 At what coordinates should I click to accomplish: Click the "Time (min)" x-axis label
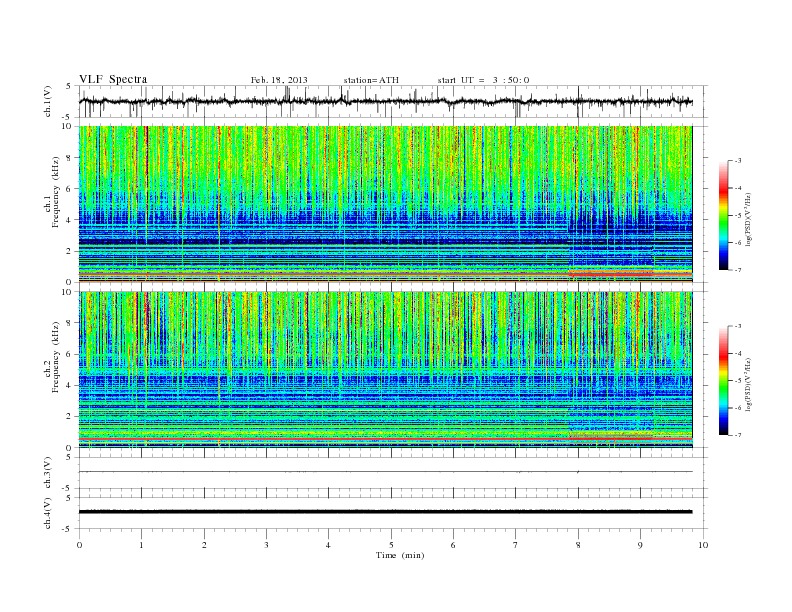[x=400, y=555]
